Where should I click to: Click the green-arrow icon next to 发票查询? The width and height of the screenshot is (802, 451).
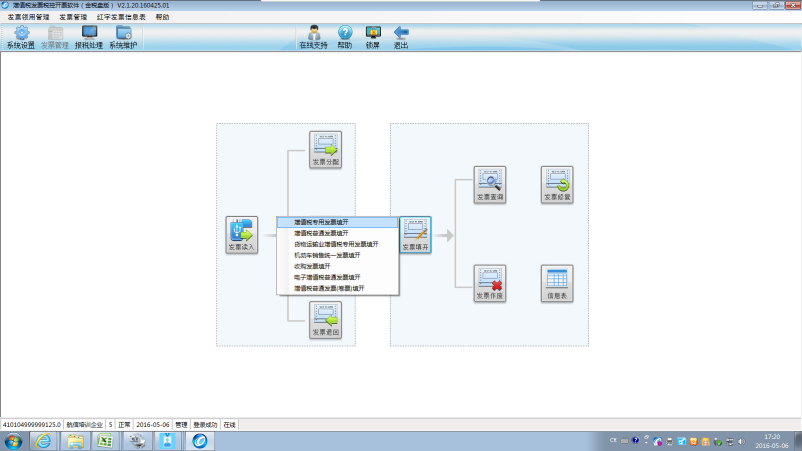pyautogui.click(x=557, y=185)
